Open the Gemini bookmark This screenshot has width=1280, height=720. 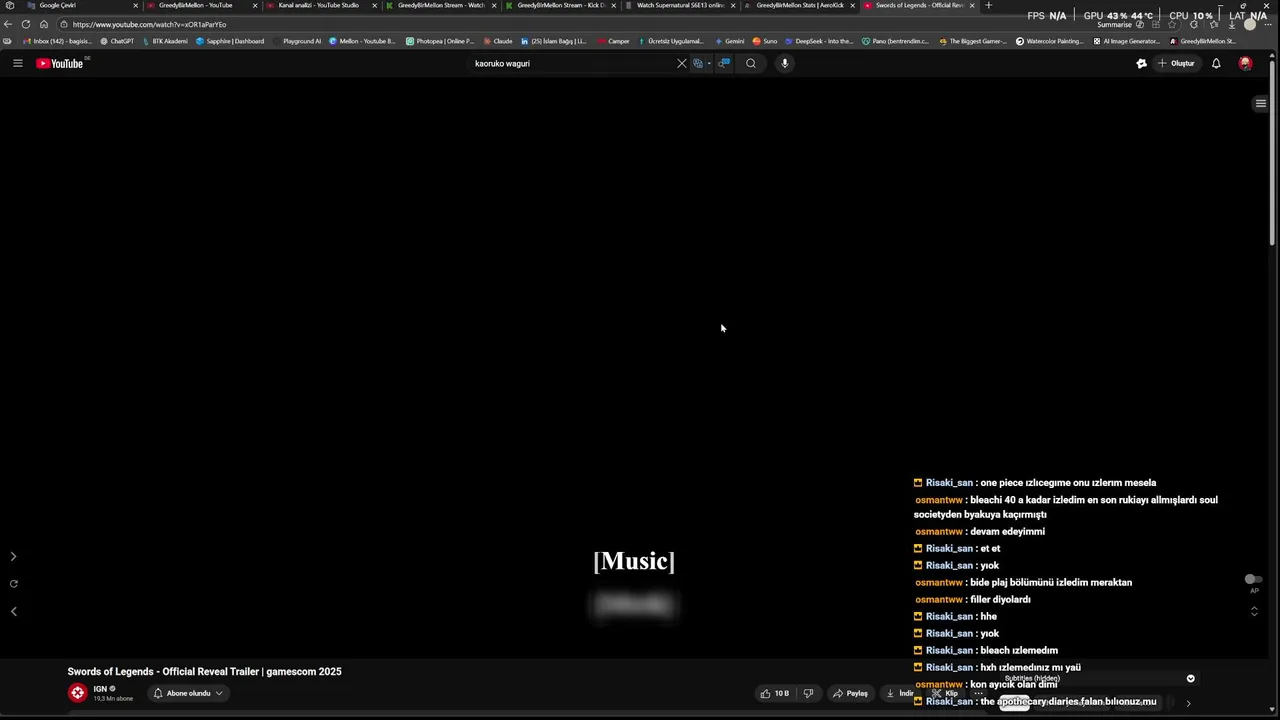click(730, 41)
